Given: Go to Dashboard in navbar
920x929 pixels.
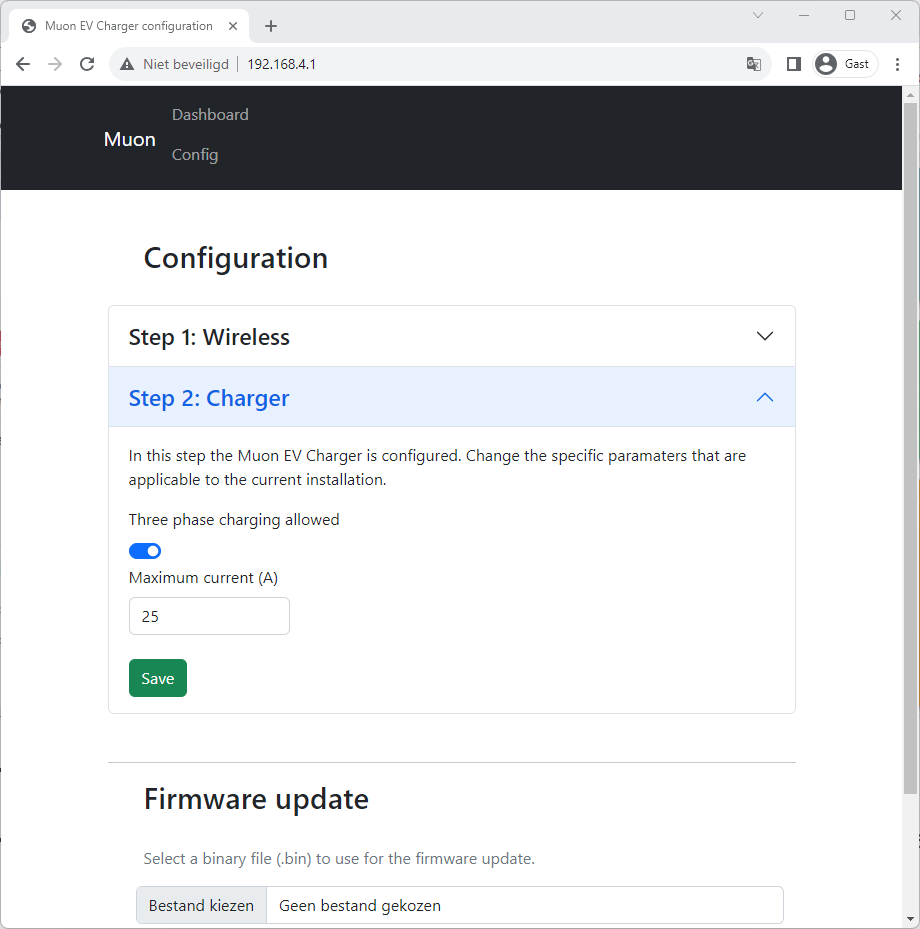Looking at the screenshot, I should (210, 115).
